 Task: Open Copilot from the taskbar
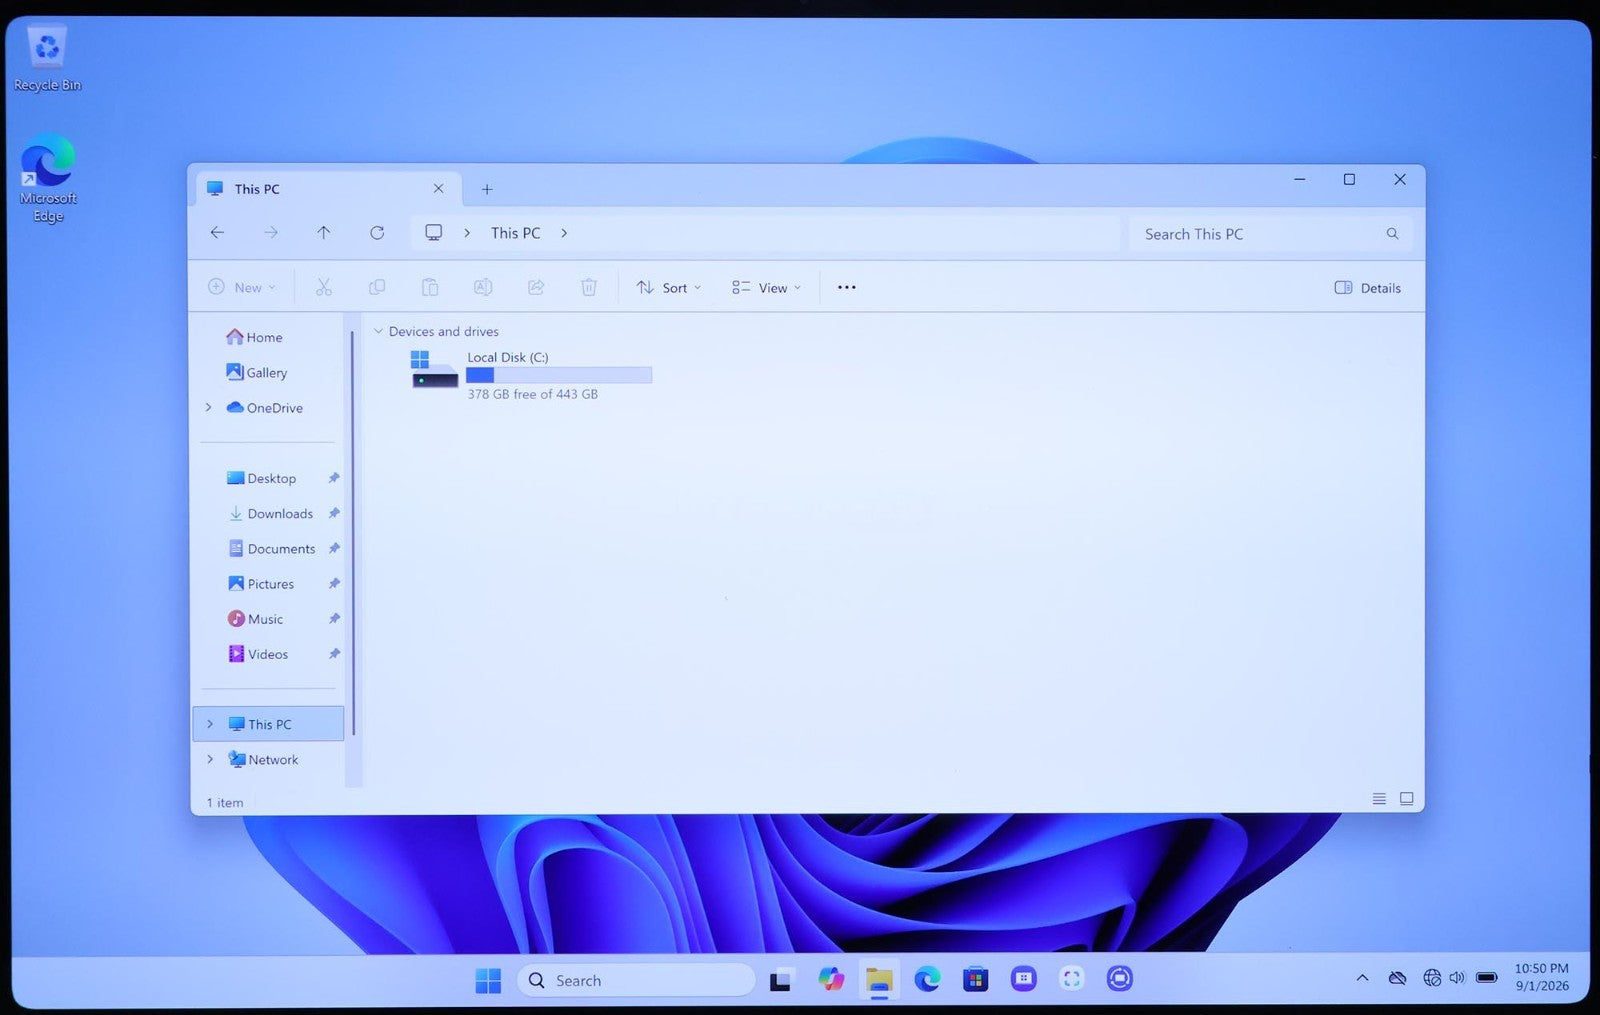[x=831, y=979]
